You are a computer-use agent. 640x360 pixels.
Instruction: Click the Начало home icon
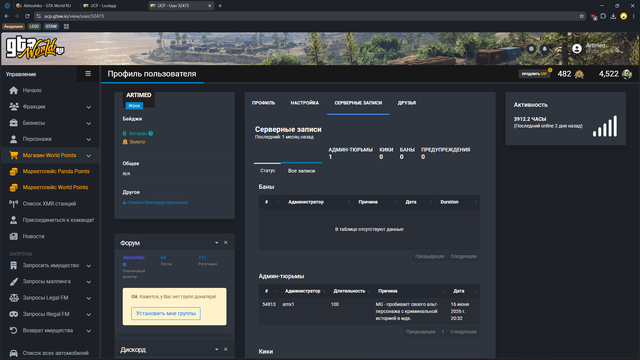[13, 90]
